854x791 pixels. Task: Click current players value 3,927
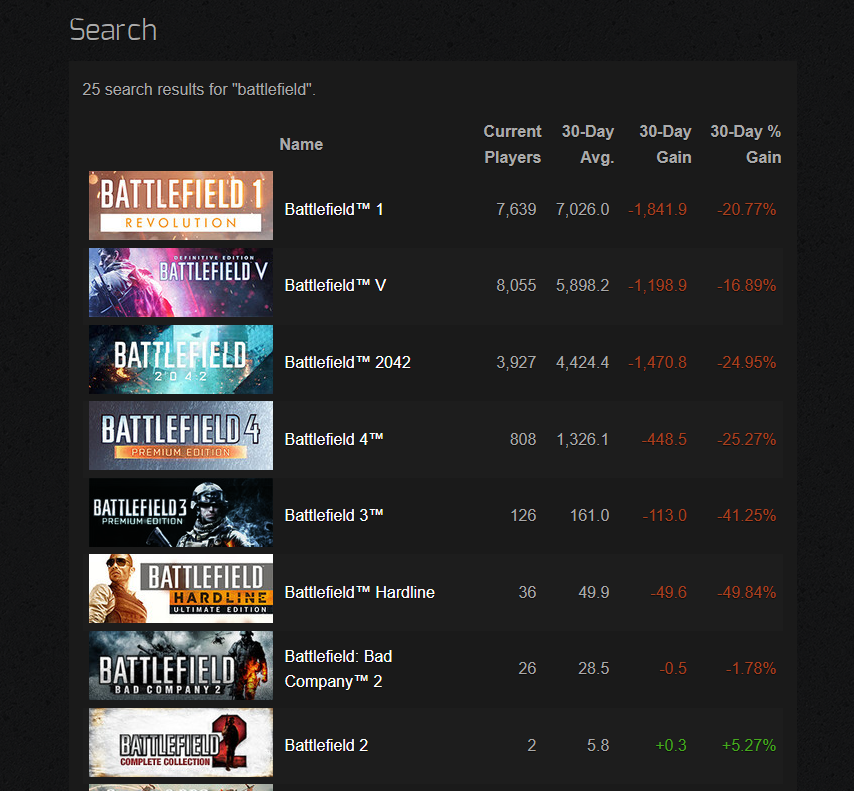point(516,362)
